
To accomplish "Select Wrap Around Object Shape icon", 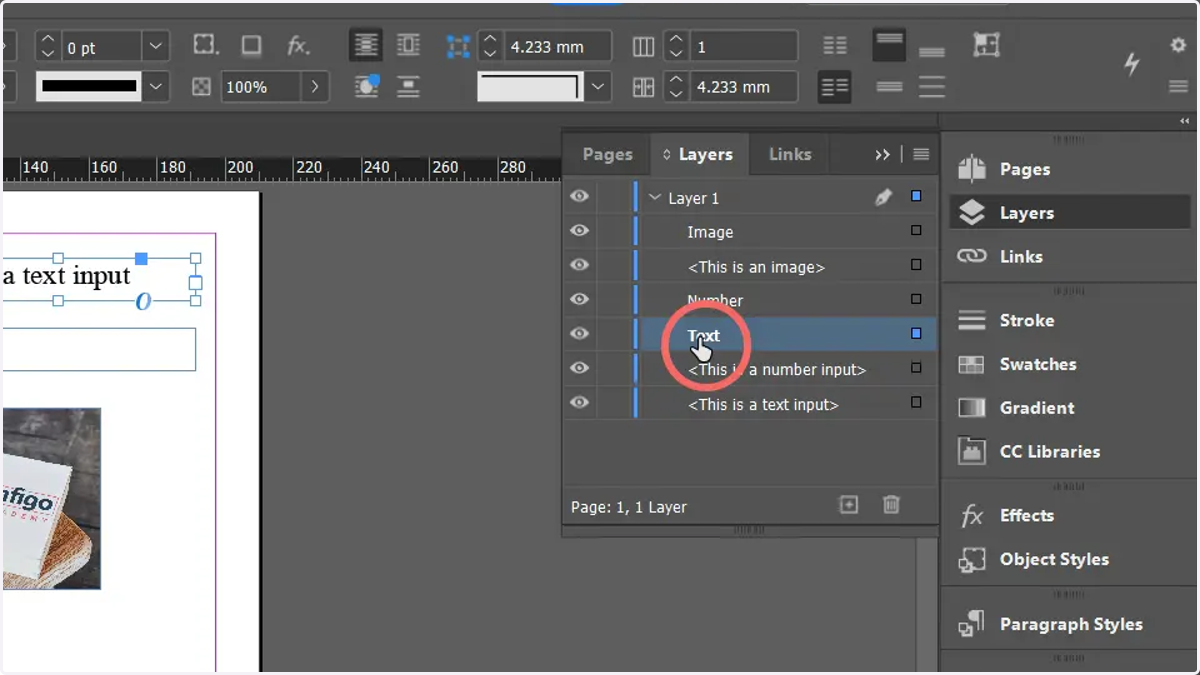I will pos(367,86).
